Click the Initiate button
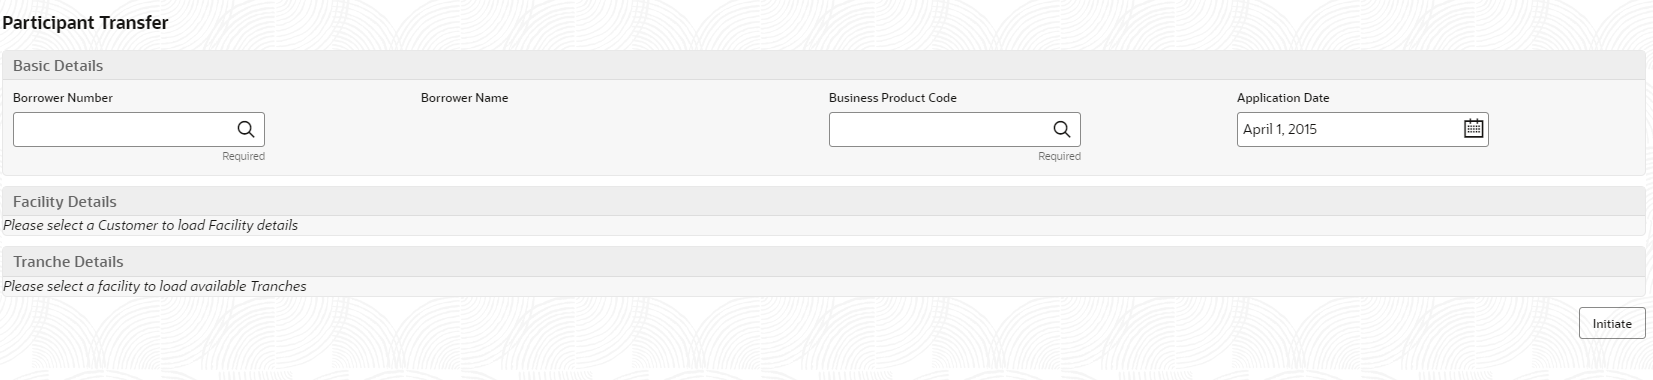Image resolution: width=1653 pixels, height=380 pixels. [x=1611, y=323]
